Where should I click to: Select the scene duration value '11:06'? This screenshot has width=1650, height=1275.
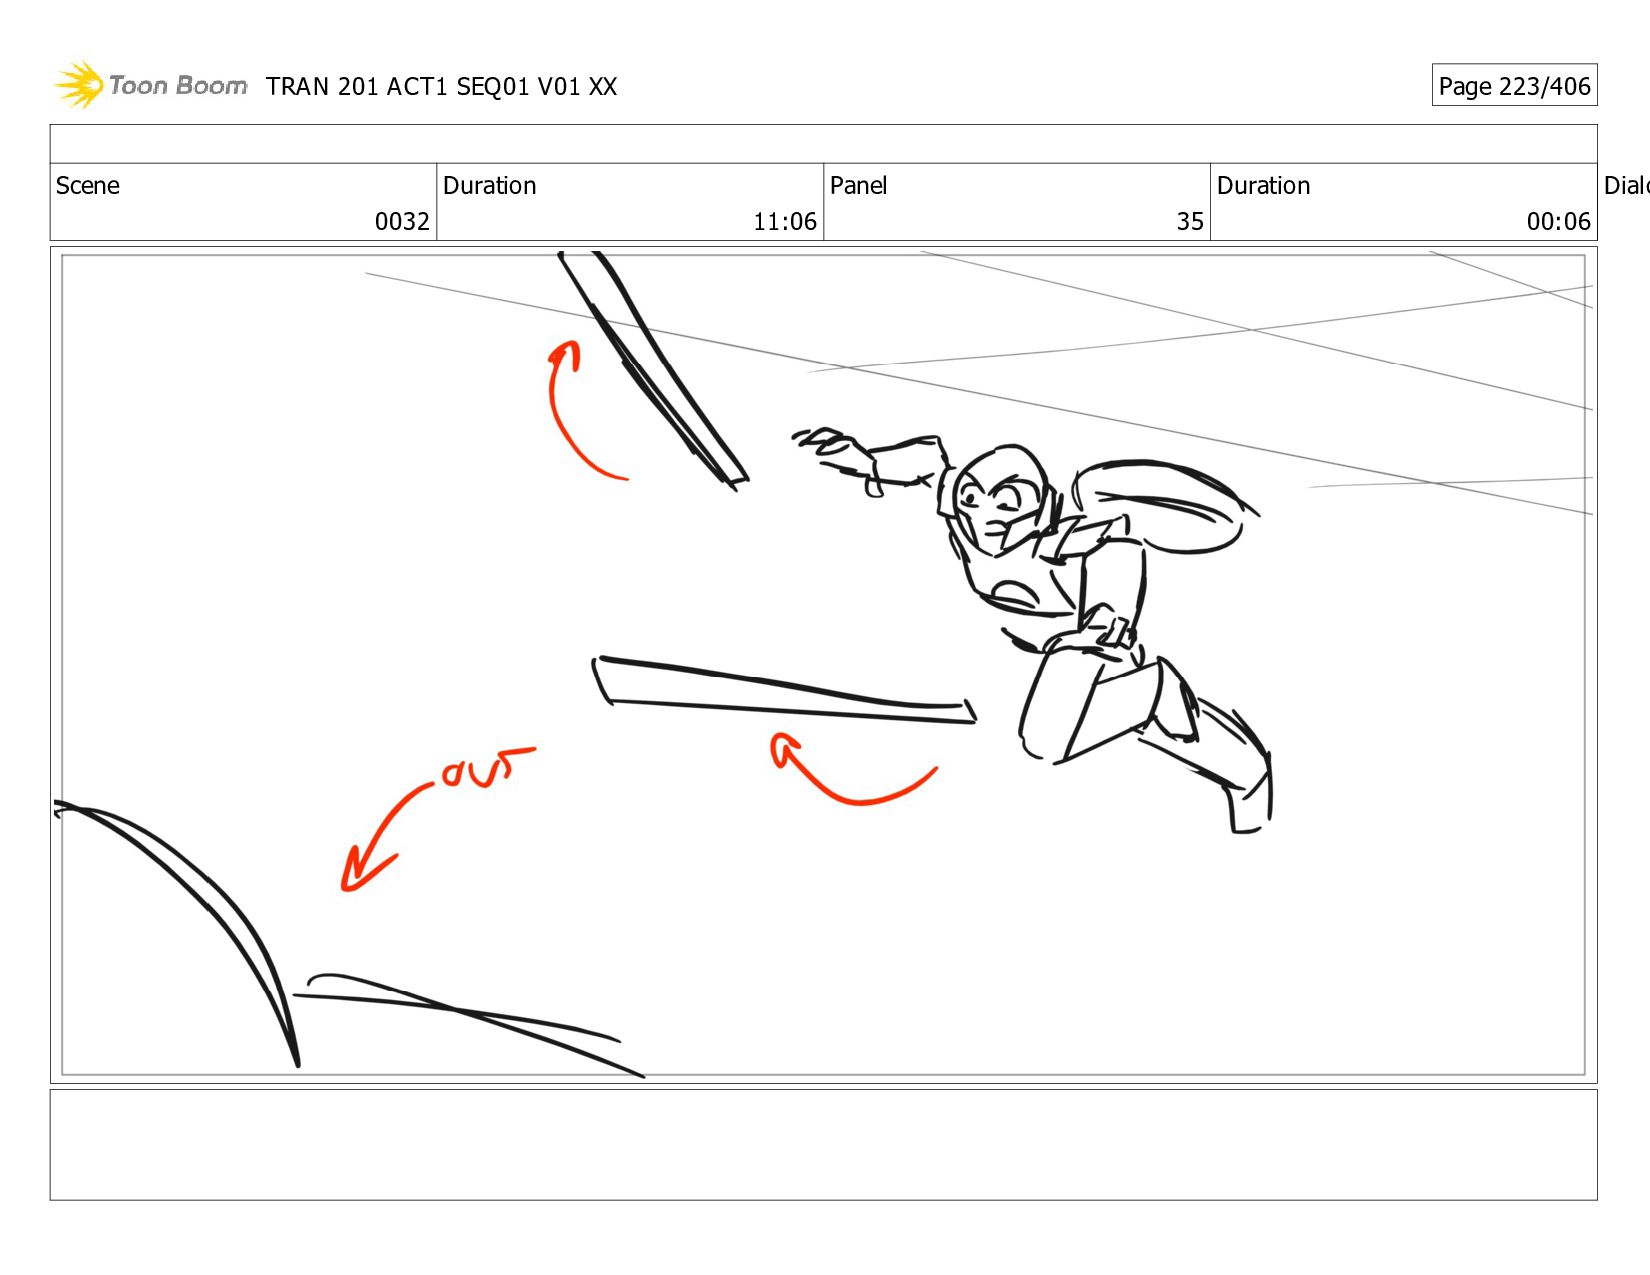(785, 222)
